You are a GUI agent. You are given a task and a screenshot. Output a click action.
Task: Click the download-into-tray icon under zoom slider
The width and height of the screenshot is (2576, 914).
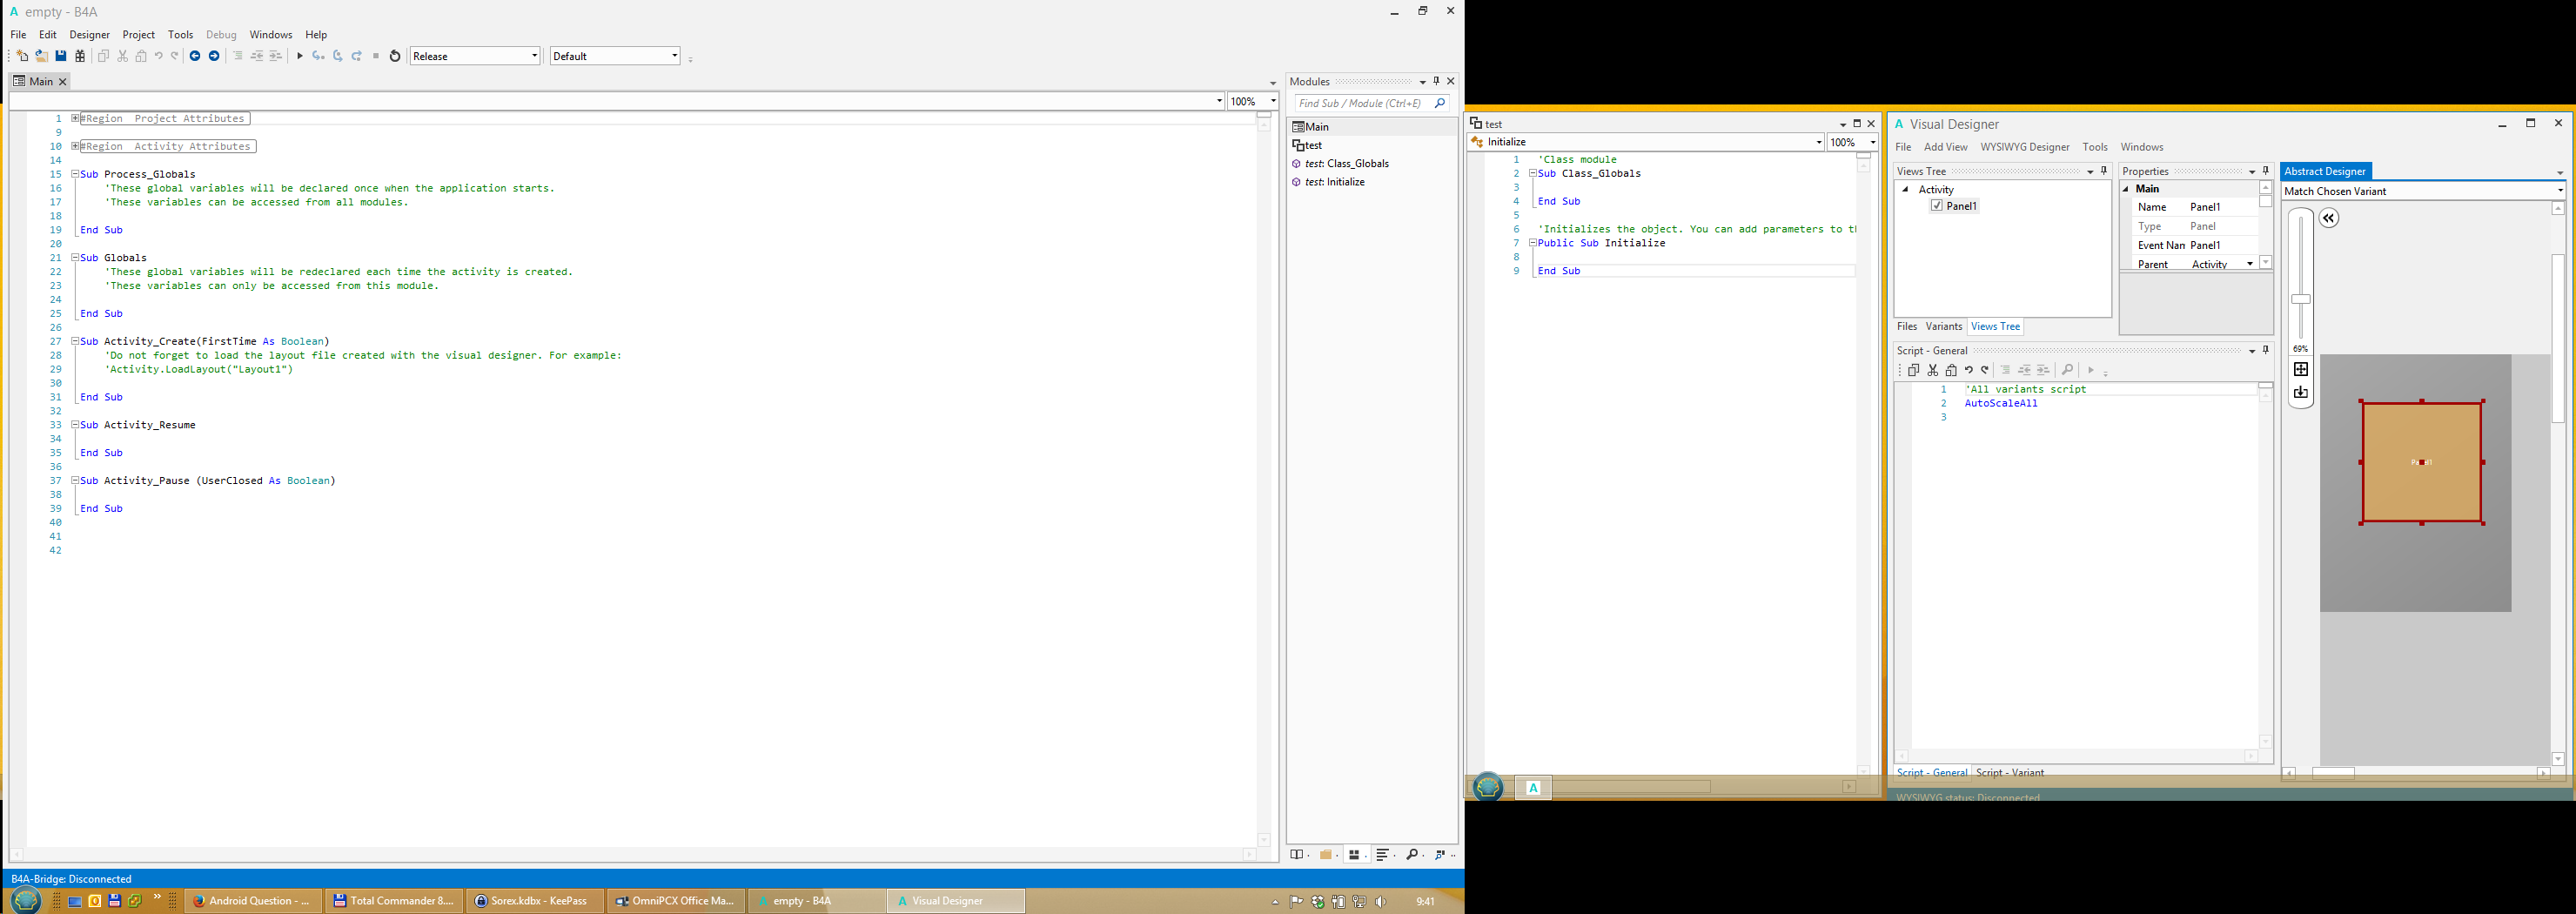pos(2301,393)
